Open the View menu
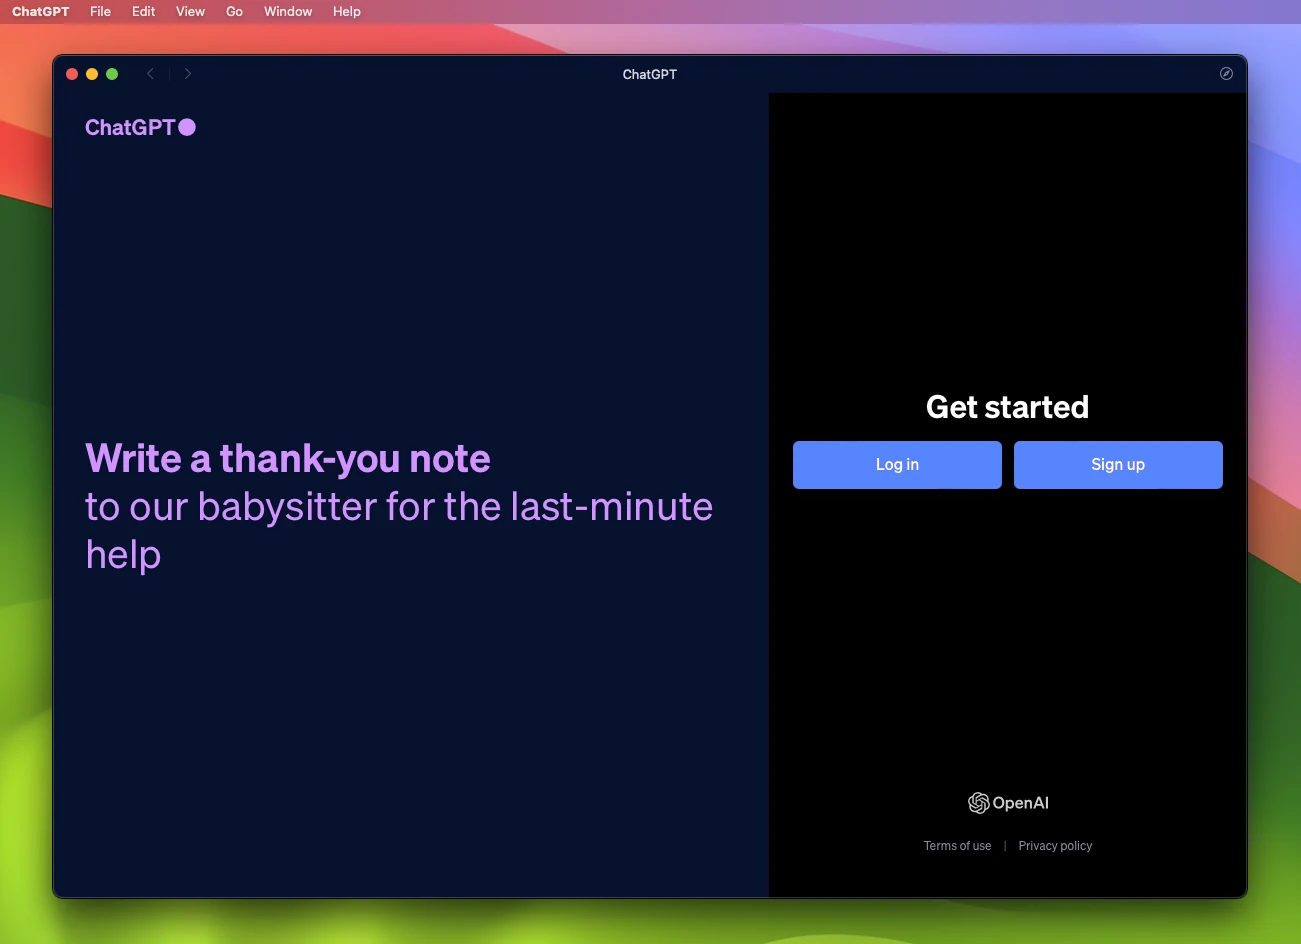The height and width of the screenshot is (944, 1301). pyautogui.click(x=190, y=11)
